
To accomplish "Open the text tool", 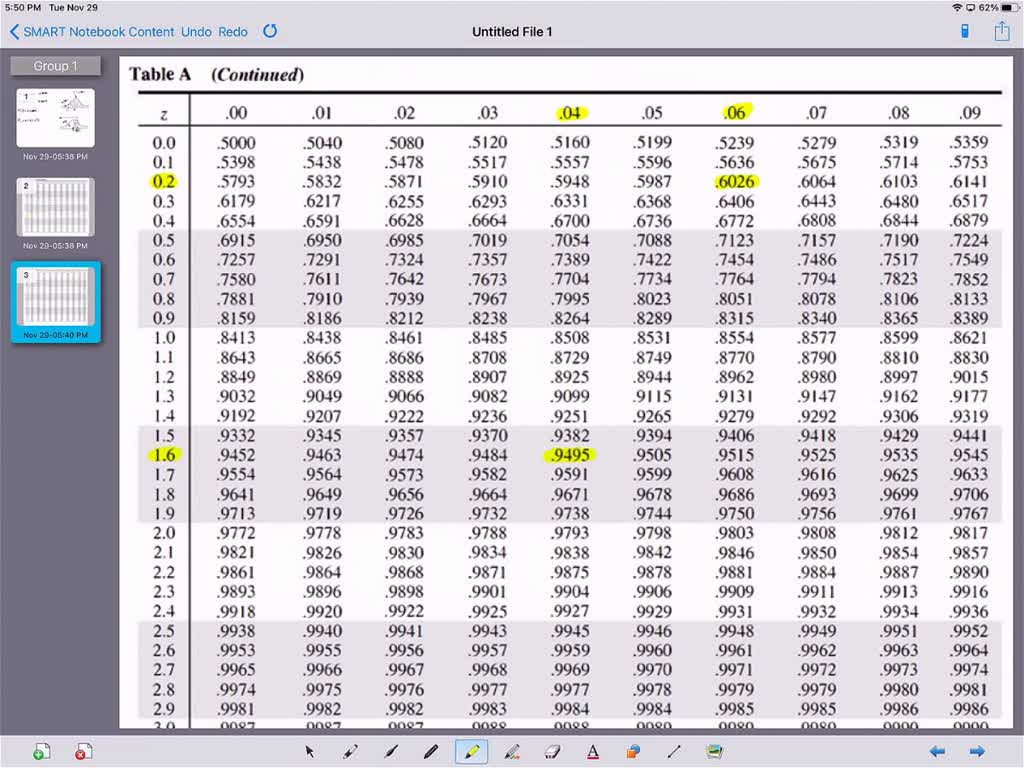I will click(x=592, y=751).
